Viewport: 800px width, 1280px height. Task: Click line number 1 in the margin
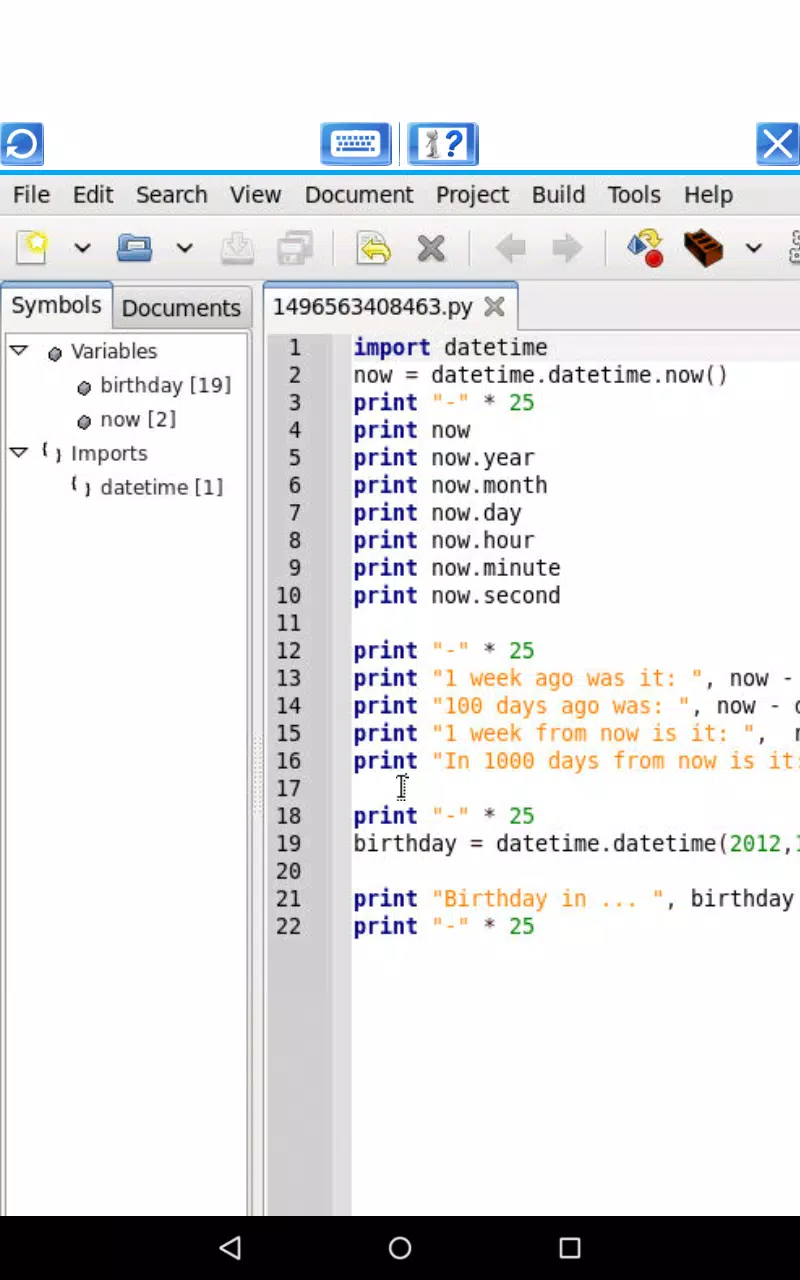294,348
